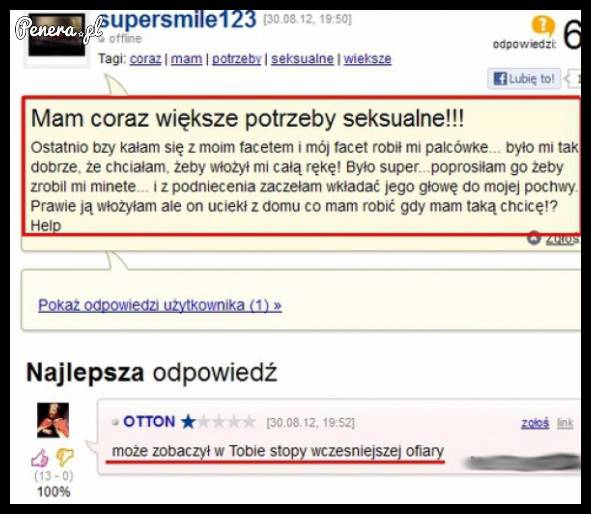Click the Facebook 'Lubię to!' button
The image size is (591, 514).
click(524, 79)
